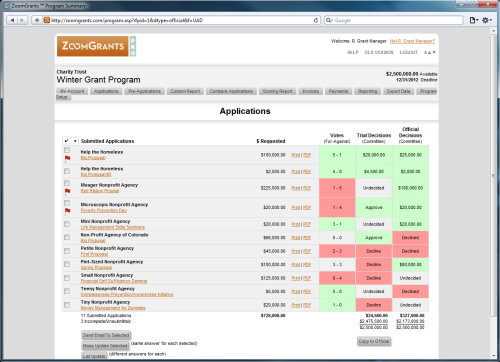Screen dimensions: 500x362
Task: Click the site favicon in the address bar
Action: coord(47,20)
